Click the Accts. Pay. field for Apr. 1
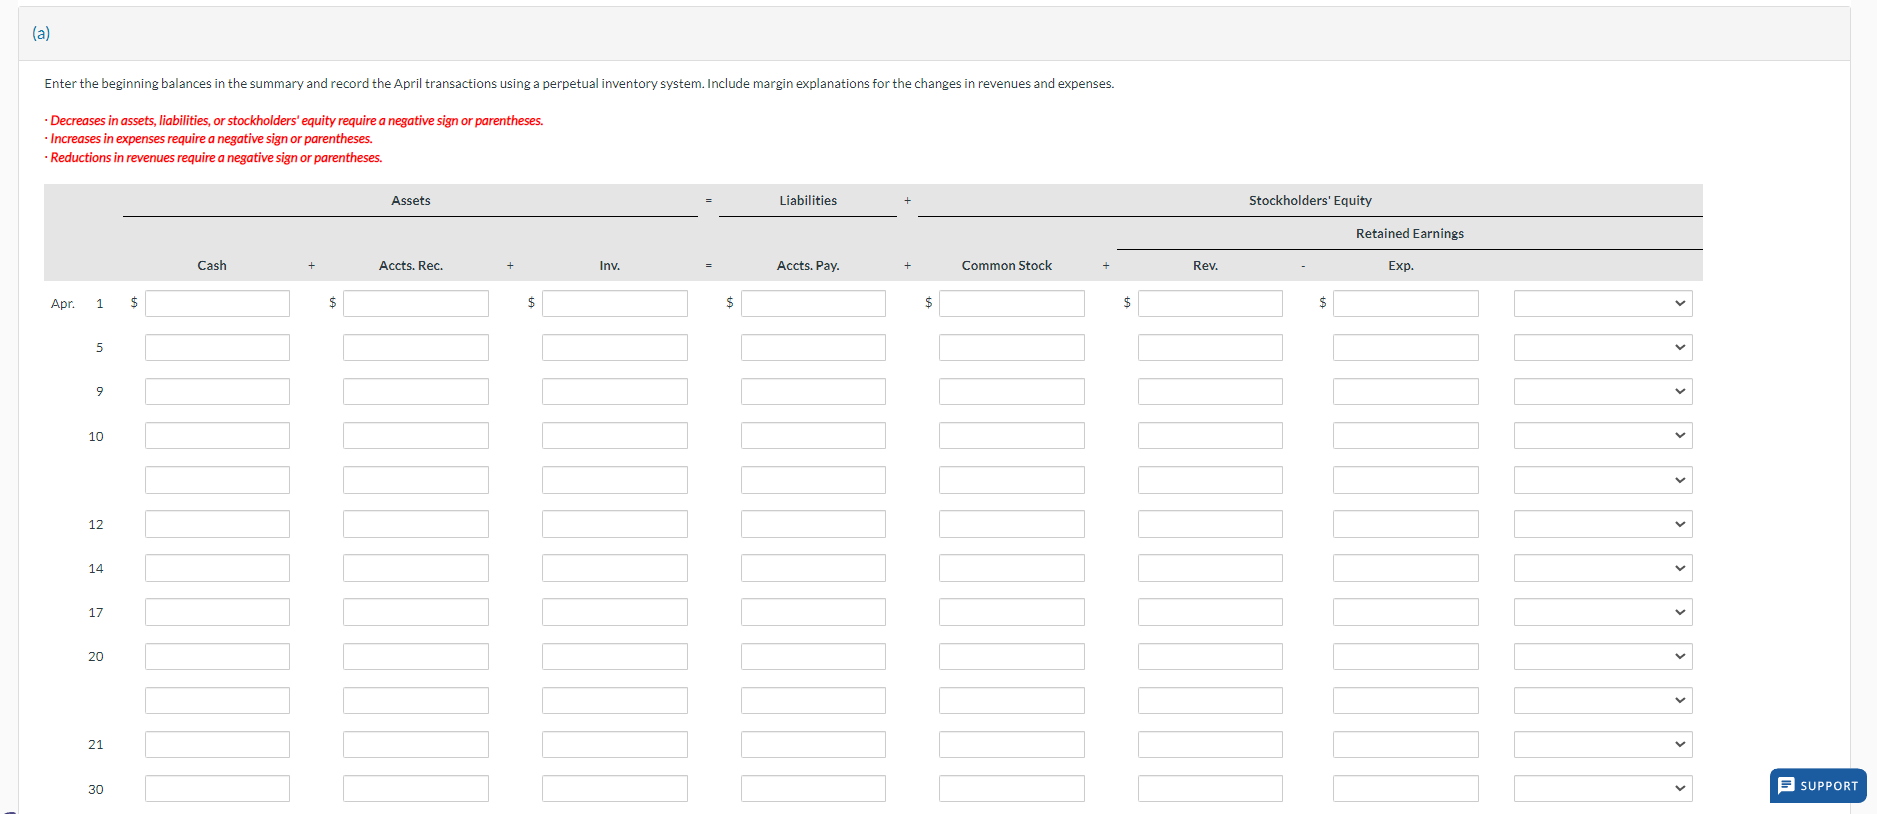Screen dimensions: 1877x814 [813, 303]
